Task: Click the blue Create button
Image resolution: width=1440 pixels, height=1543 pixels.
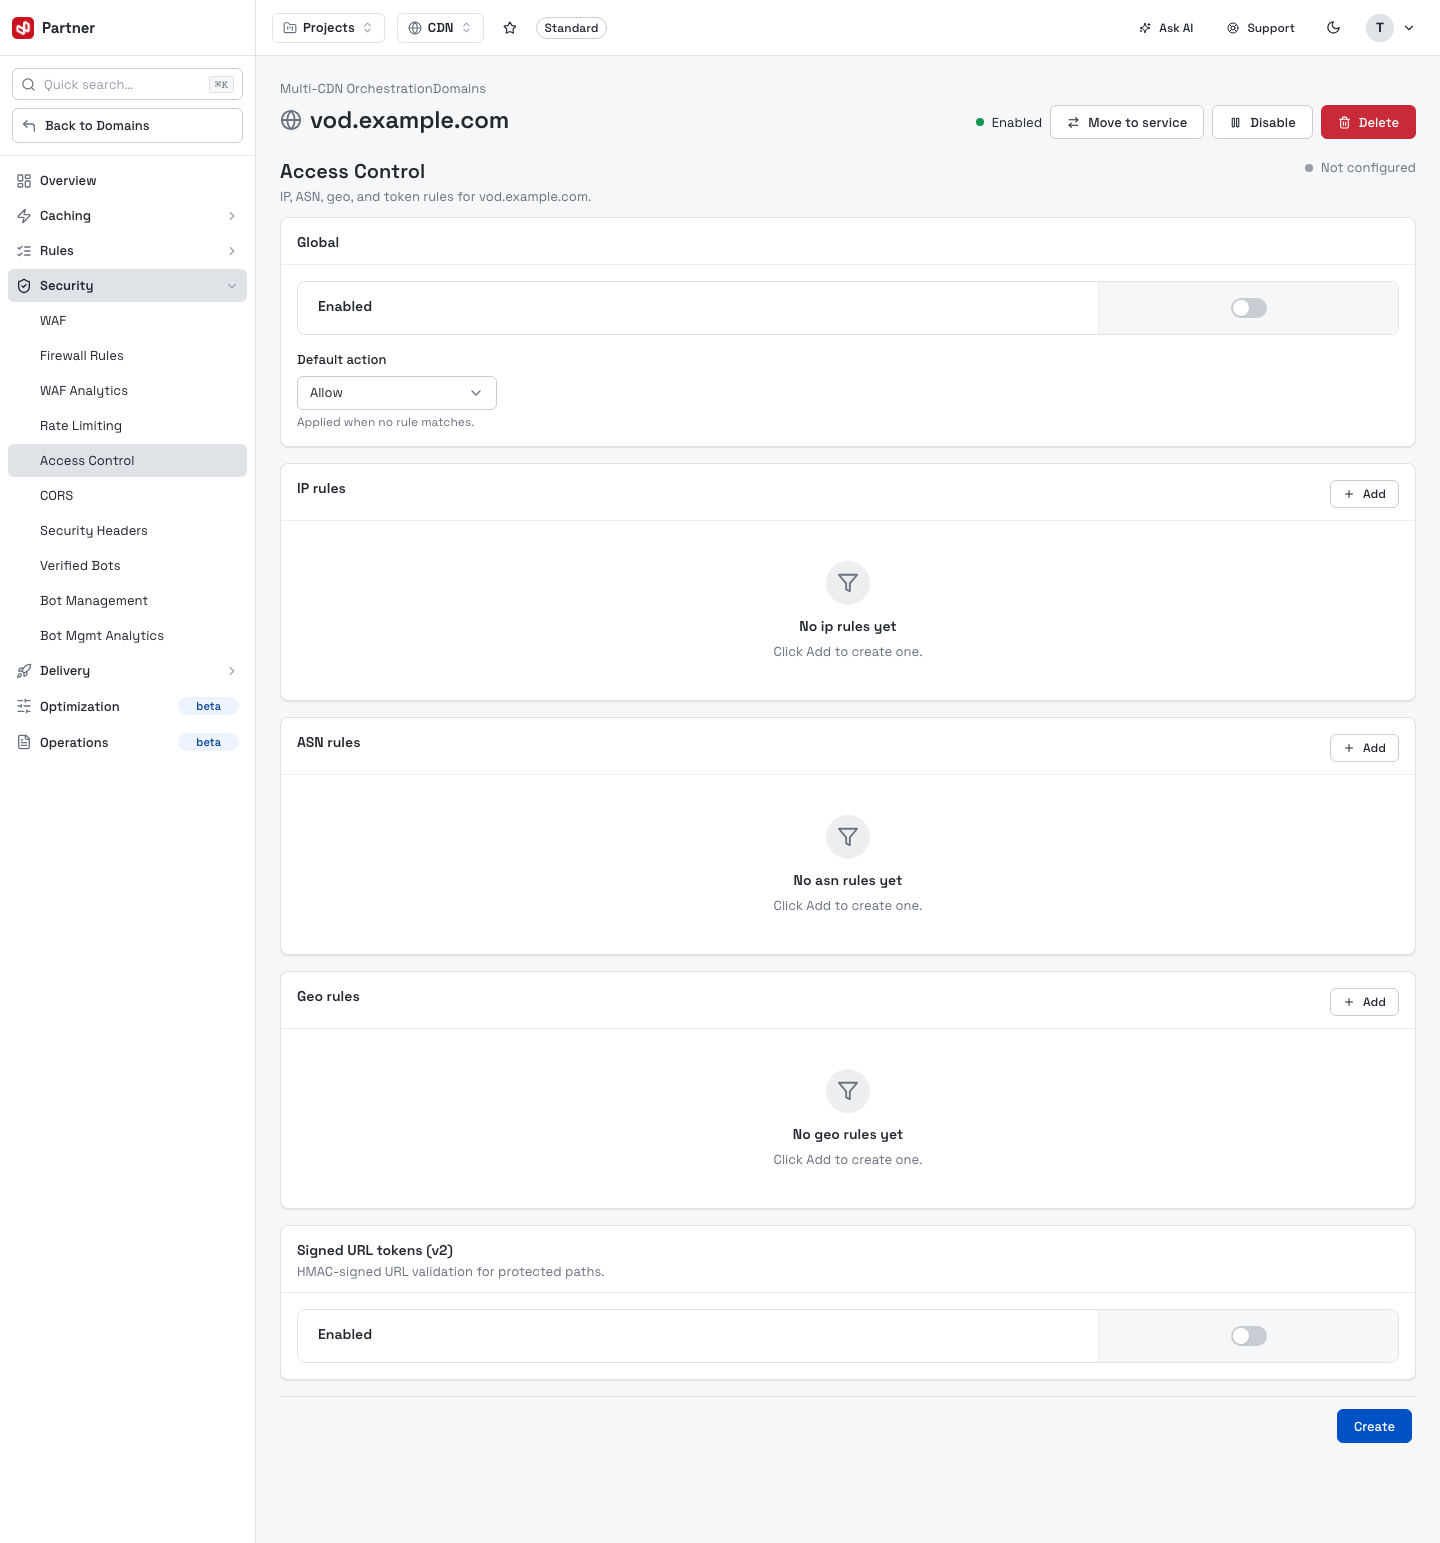Action: 1374,1426
